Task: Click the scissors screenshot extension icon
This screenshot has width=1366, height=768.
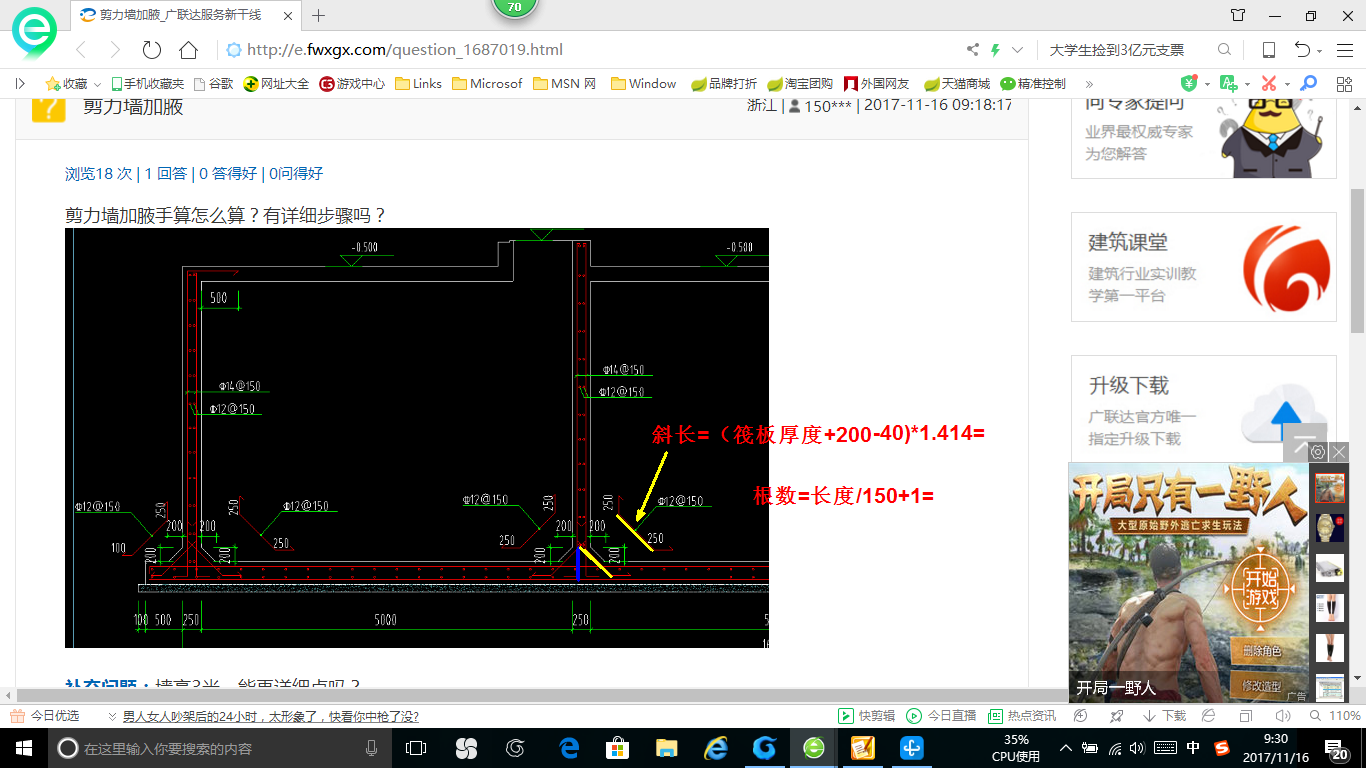Action: click(1269, 84)
